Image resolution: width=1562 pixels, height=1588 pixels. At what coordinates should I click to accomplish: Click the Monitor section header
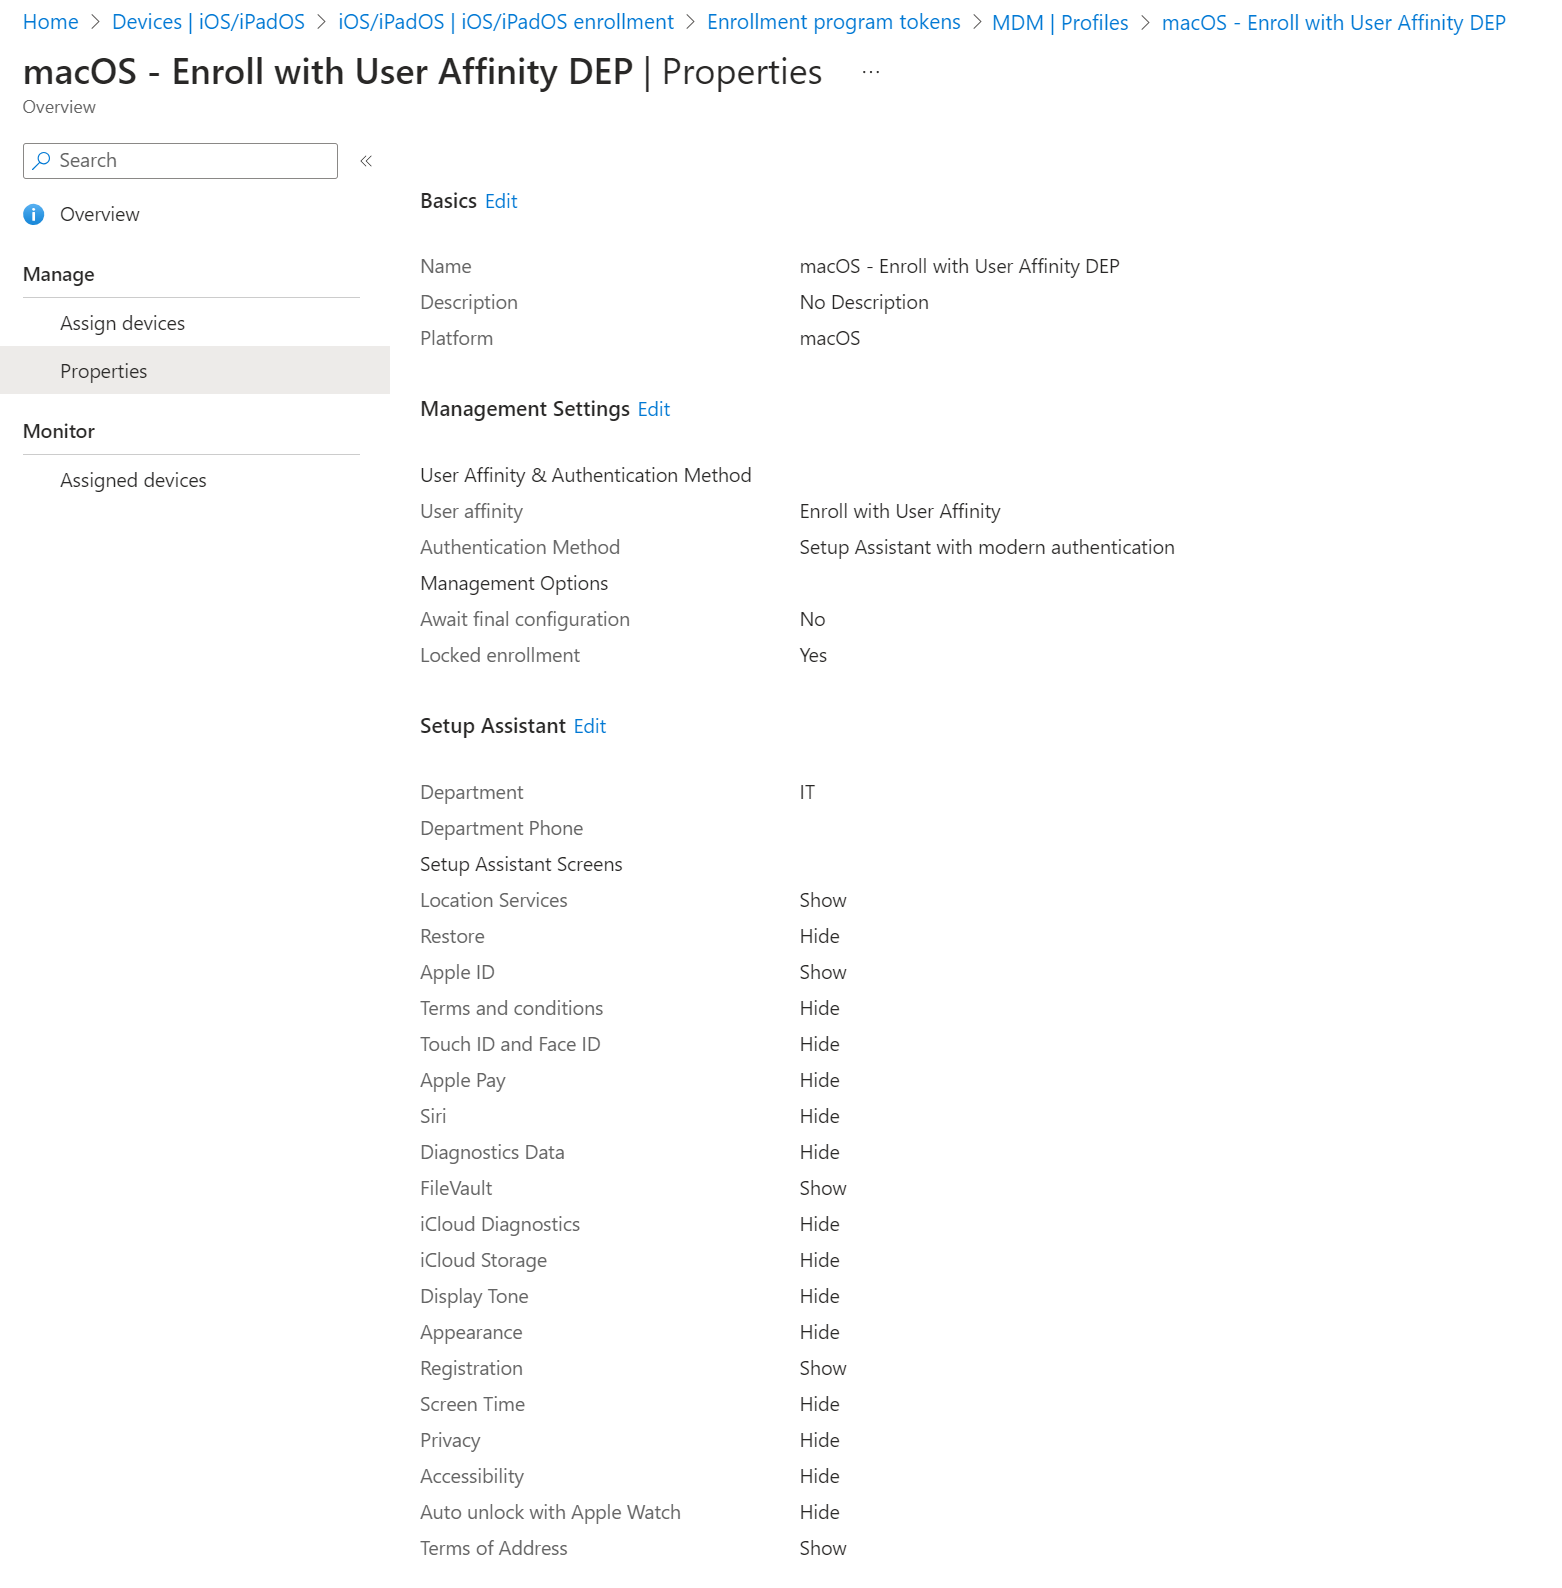tap(59, 431)
